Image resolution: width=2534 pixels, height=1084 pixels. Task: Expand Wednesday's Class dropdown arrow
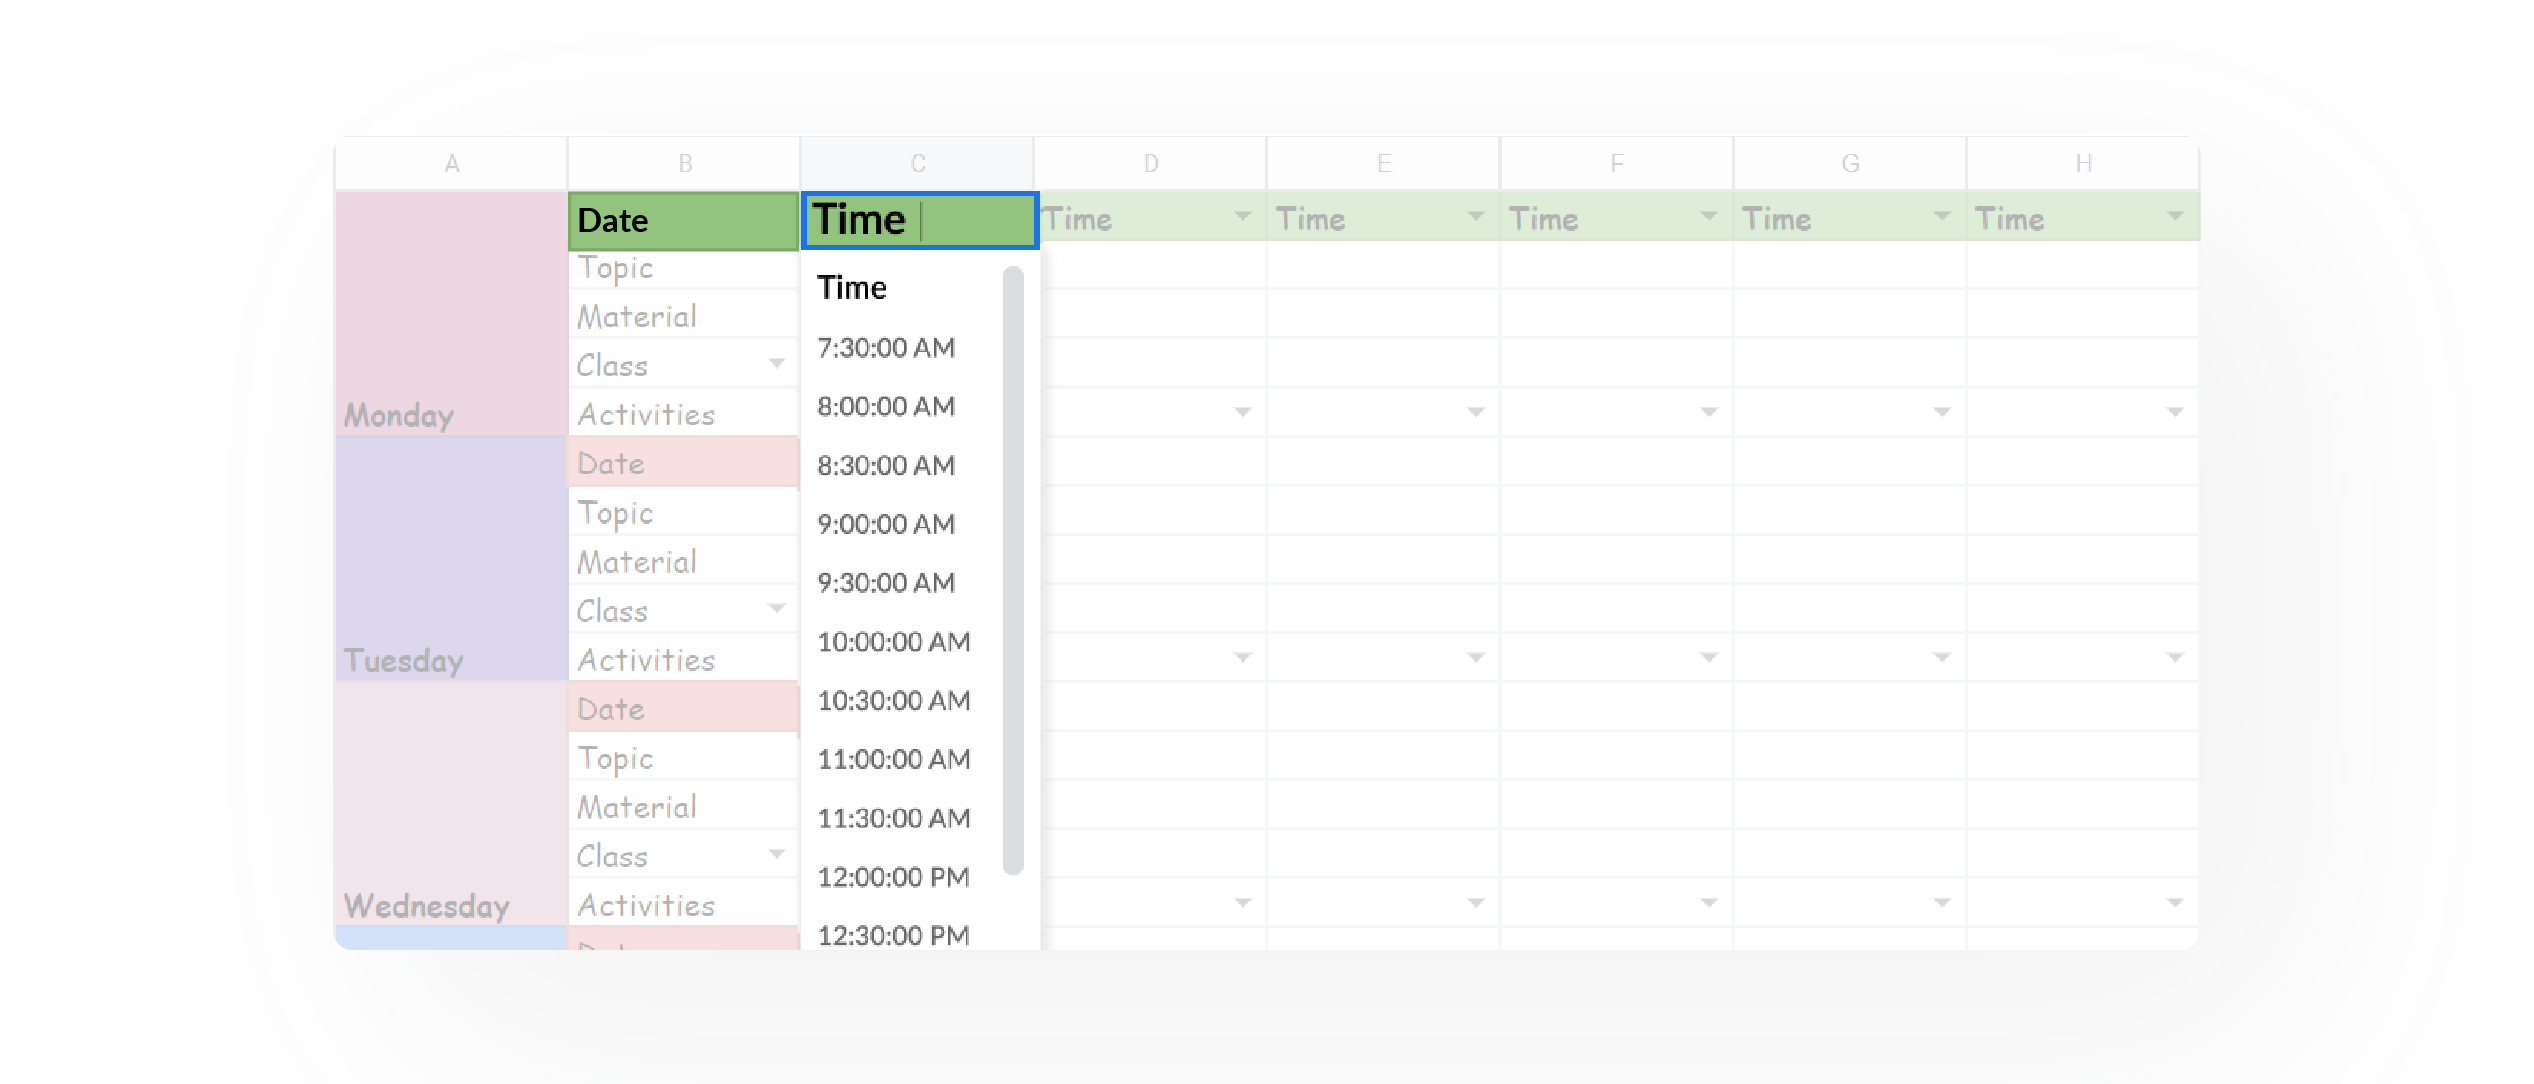pos(776,855)
